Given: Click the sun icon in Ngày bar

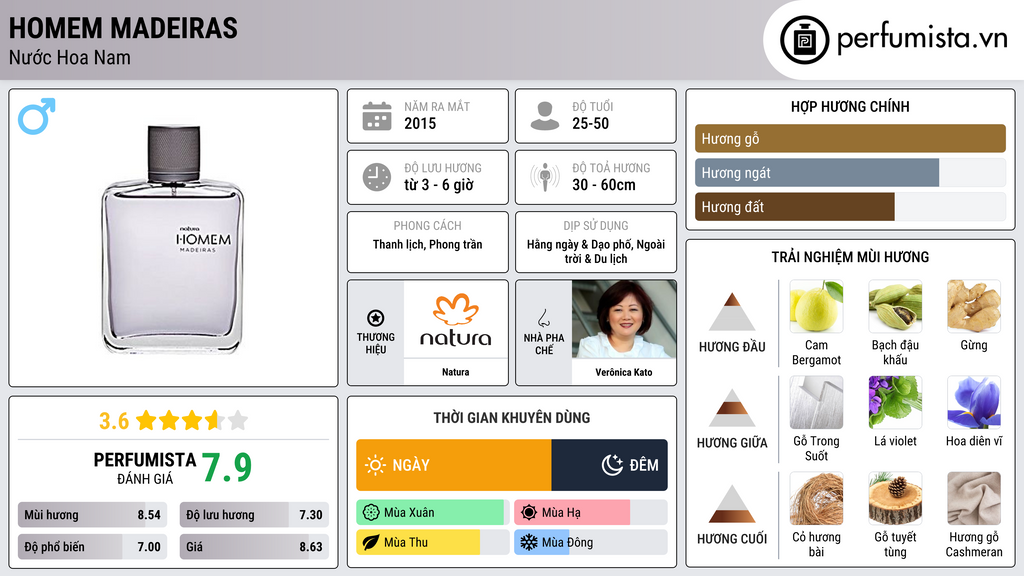Looking at the screenshot, I should [375, 465].
